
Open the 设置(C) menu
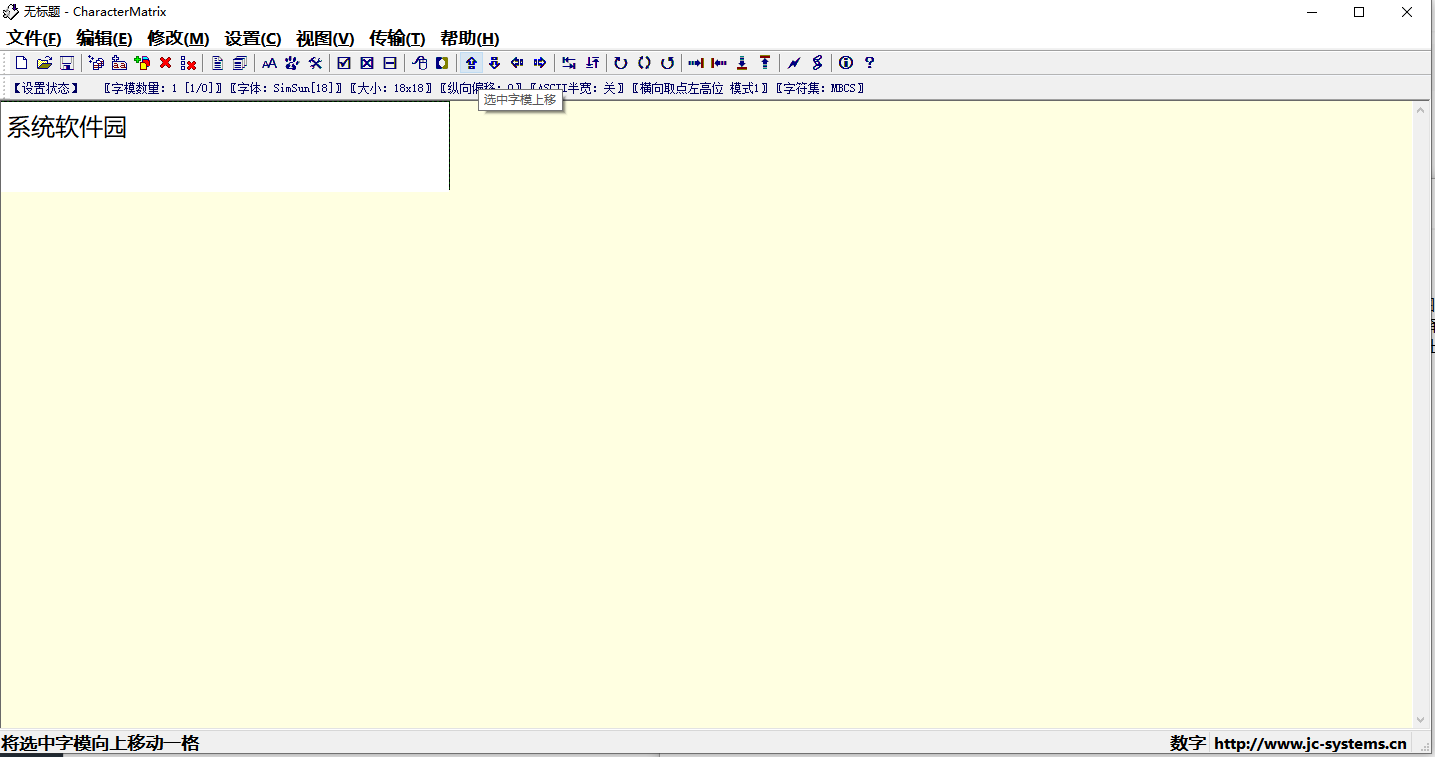(x=253, y=39)
